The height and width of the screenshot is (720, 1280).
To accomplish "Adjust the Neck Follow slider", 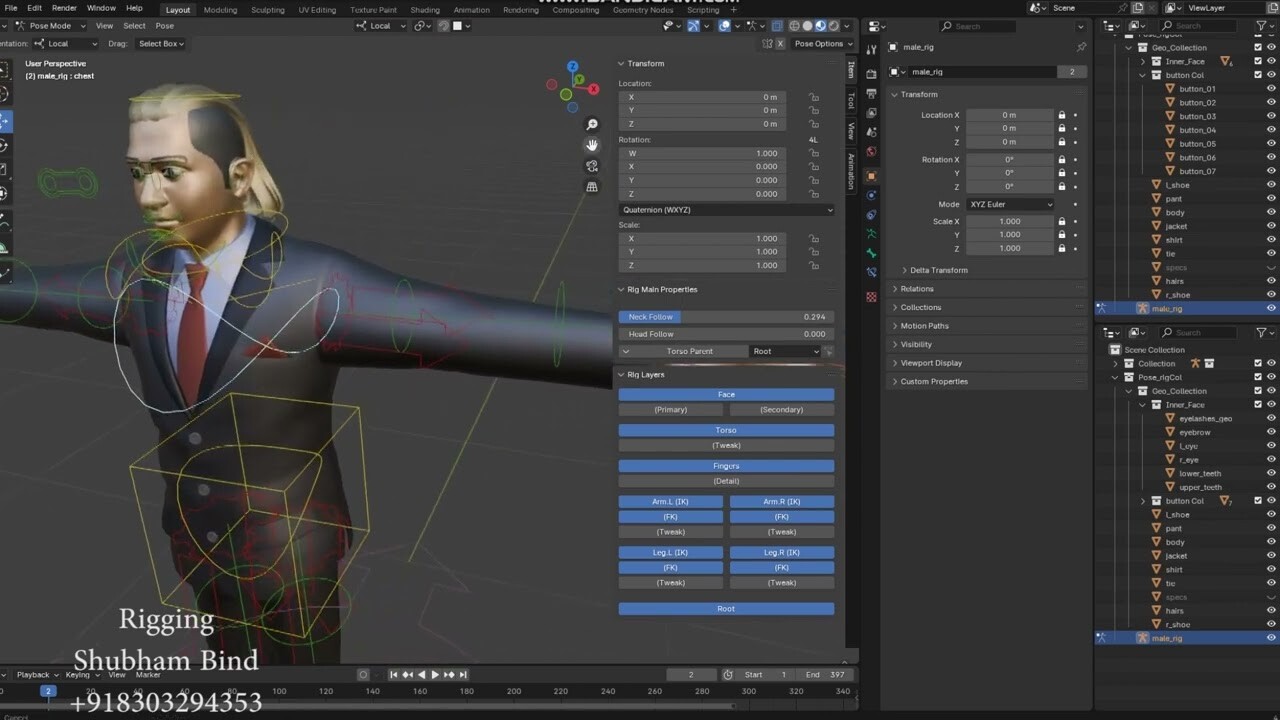I will click(x=726, y=316).
